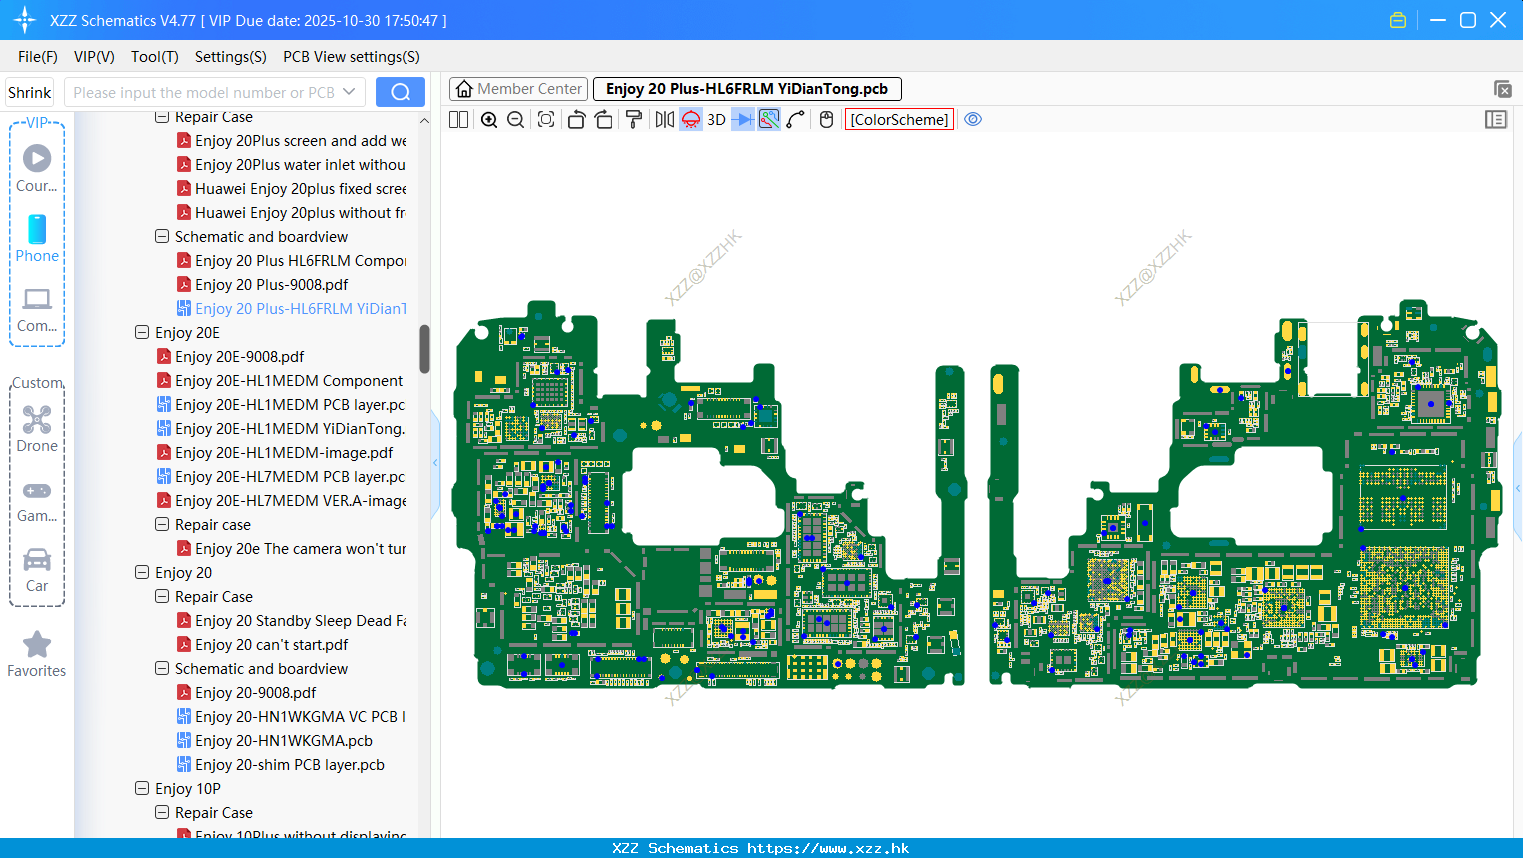Collapse the Enjoy 20E tree node
The height and width of the screenshot is (858, 1523).
142,333
